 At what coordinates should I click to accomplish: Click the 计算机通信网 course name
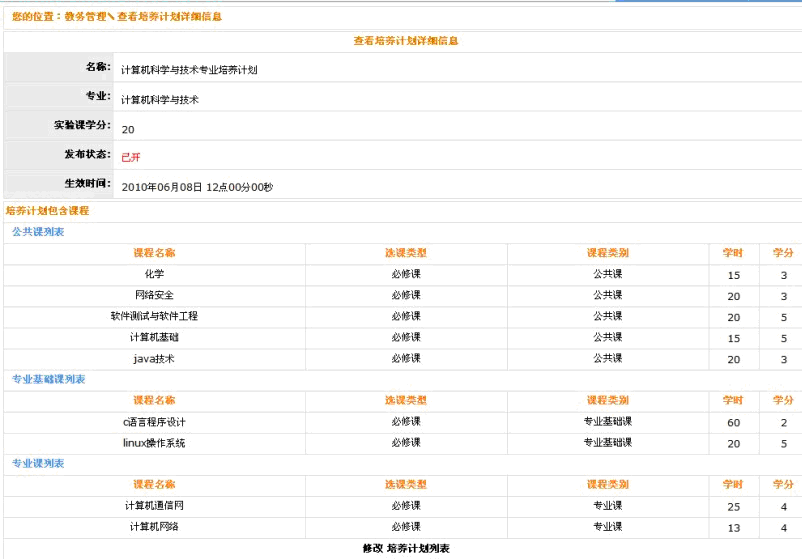(x=154, y=506)
